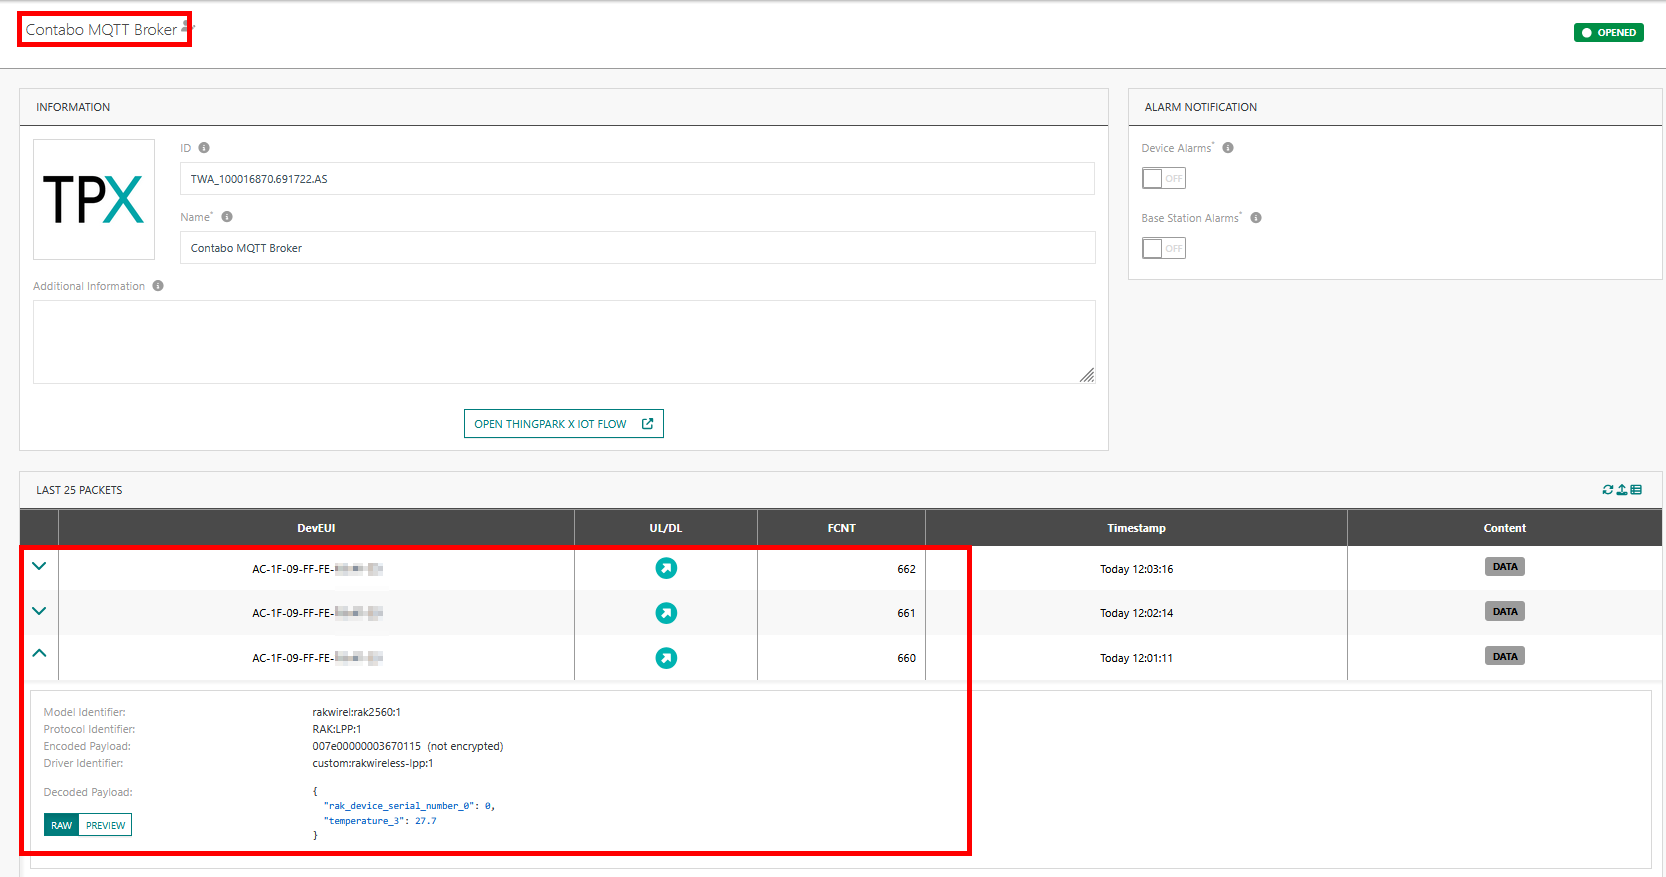Expand the packet row with FCNT 662
This screenshot has width=1666, height=877.
(39, 566)
